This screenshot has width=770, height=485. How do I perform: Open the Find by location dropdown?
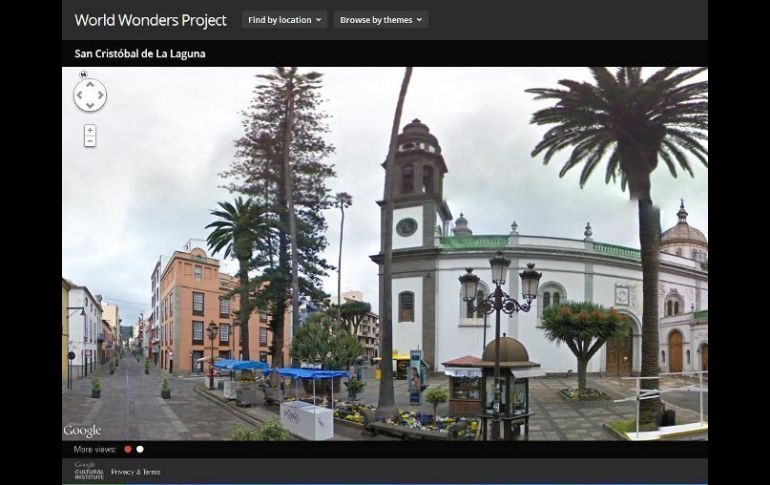click(x=284, y=20)
